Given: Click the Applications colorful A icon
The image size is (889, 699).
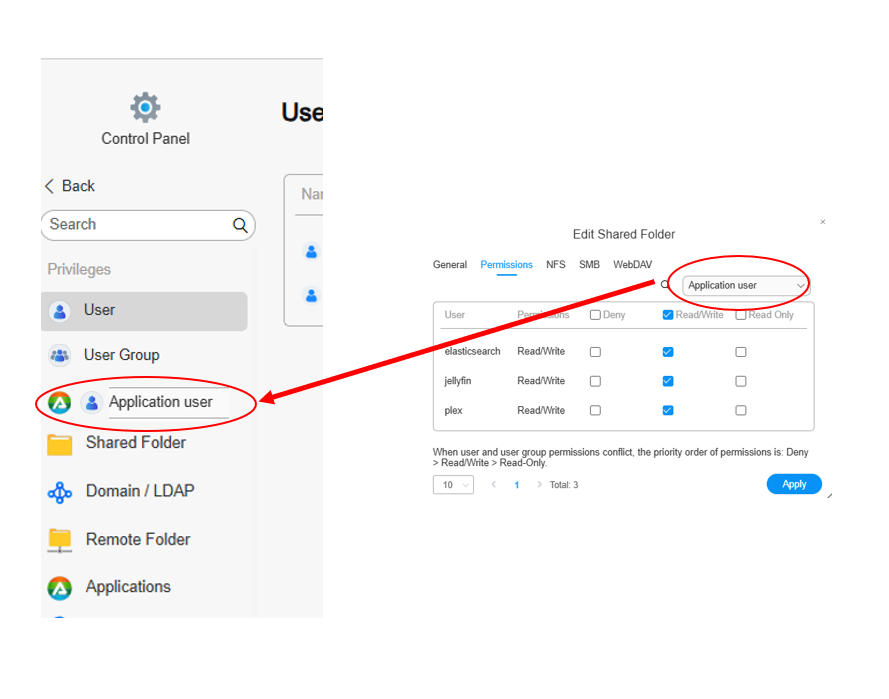Looking at the screenshot, I should 60,588.
